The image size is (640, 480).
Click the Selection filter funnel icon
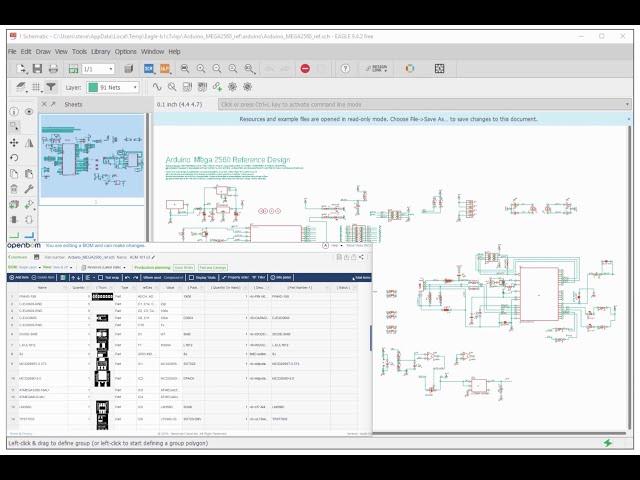[x=51, y=87]
